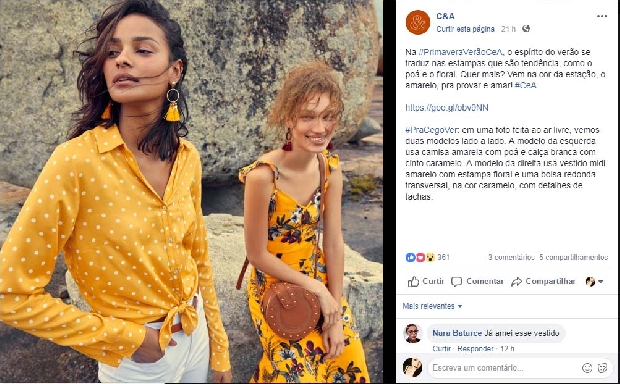View the 5 compartilhamentos link

(x=574, y=257)
